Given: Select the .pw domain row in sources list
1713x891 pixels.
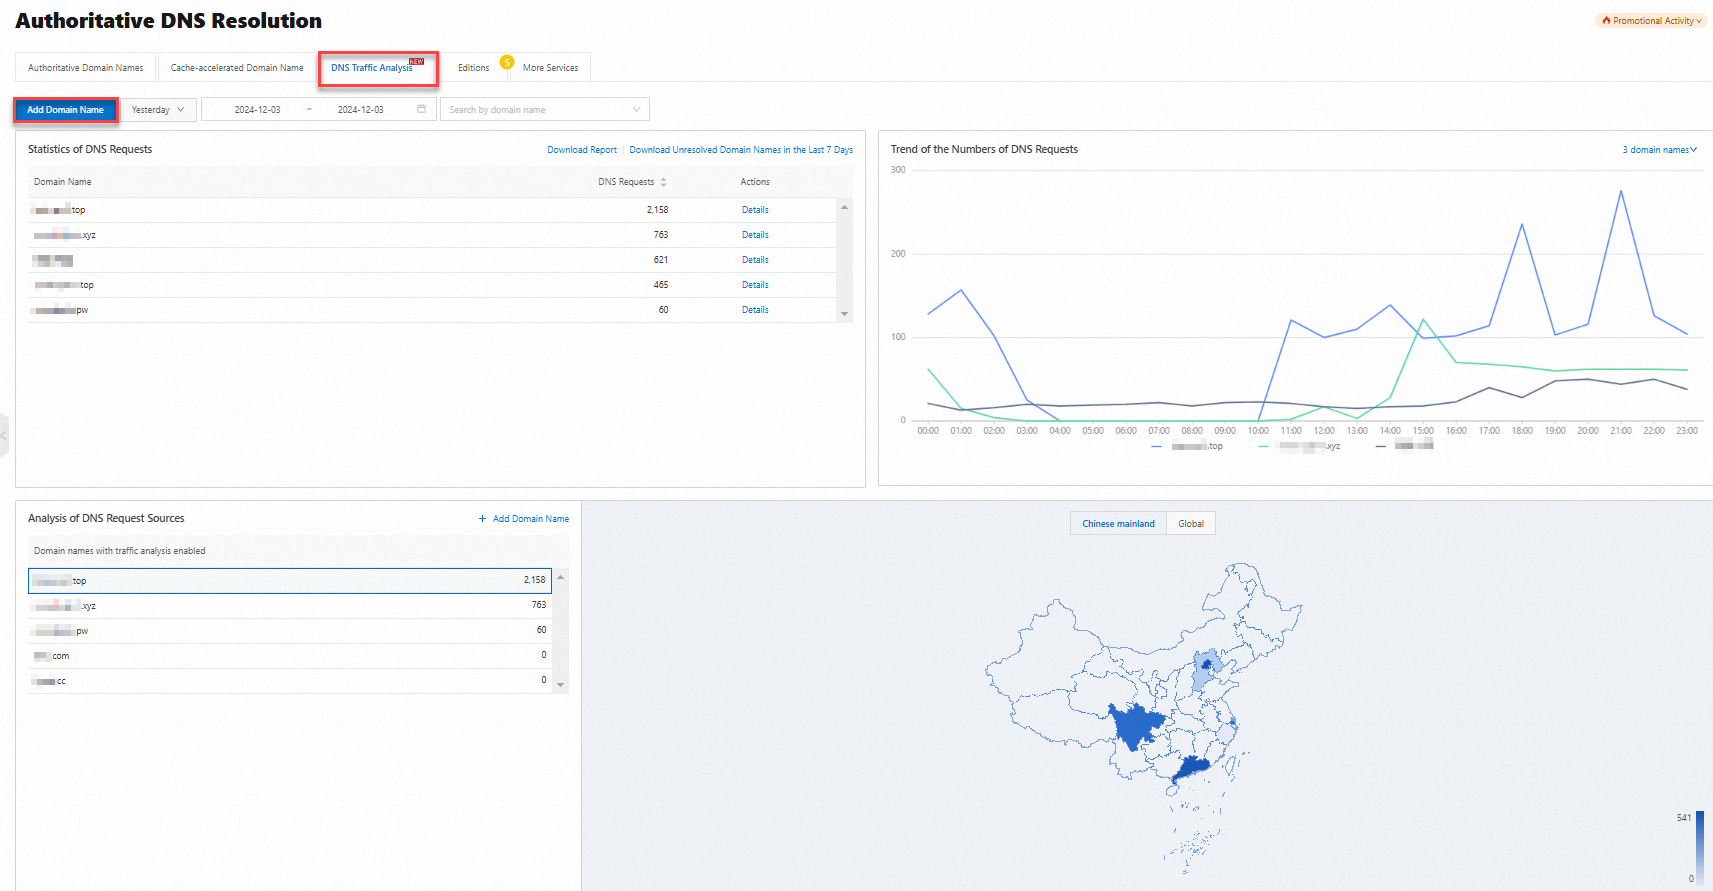Looking at the screenshot, I should (x=289, y=631).
